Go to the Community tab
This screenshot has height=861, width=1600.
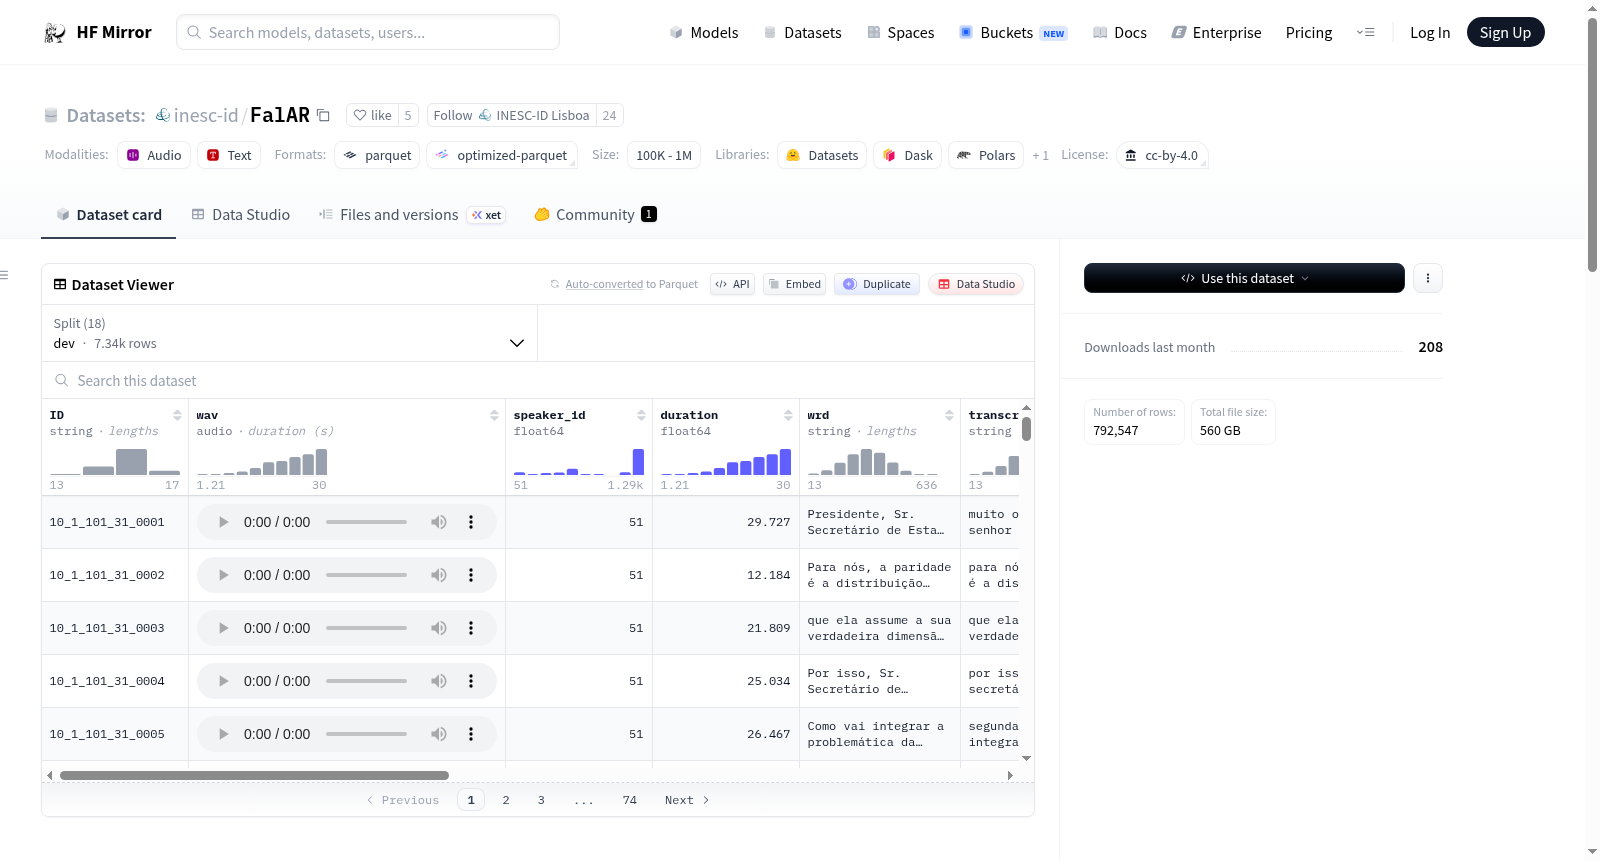[595, 215]
